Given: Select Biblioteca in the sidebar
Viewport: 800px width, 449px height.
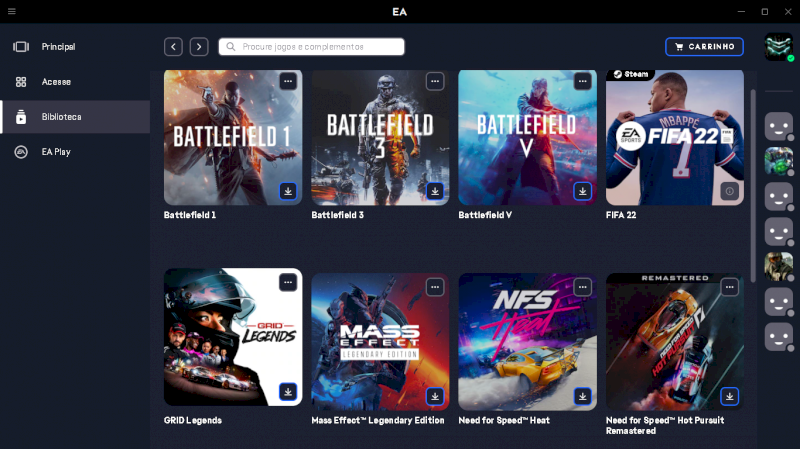Looking at the screenshot, I should (x=76, y=117).
